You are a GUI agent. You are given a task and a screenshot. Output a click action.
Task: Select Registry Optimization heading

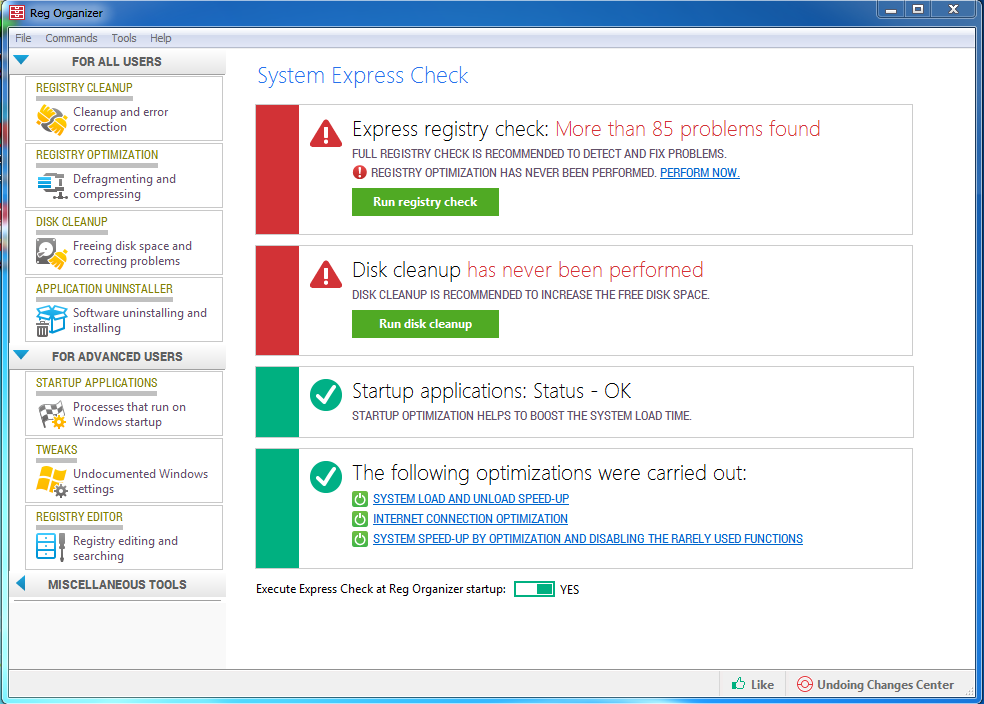pos(97,155)
